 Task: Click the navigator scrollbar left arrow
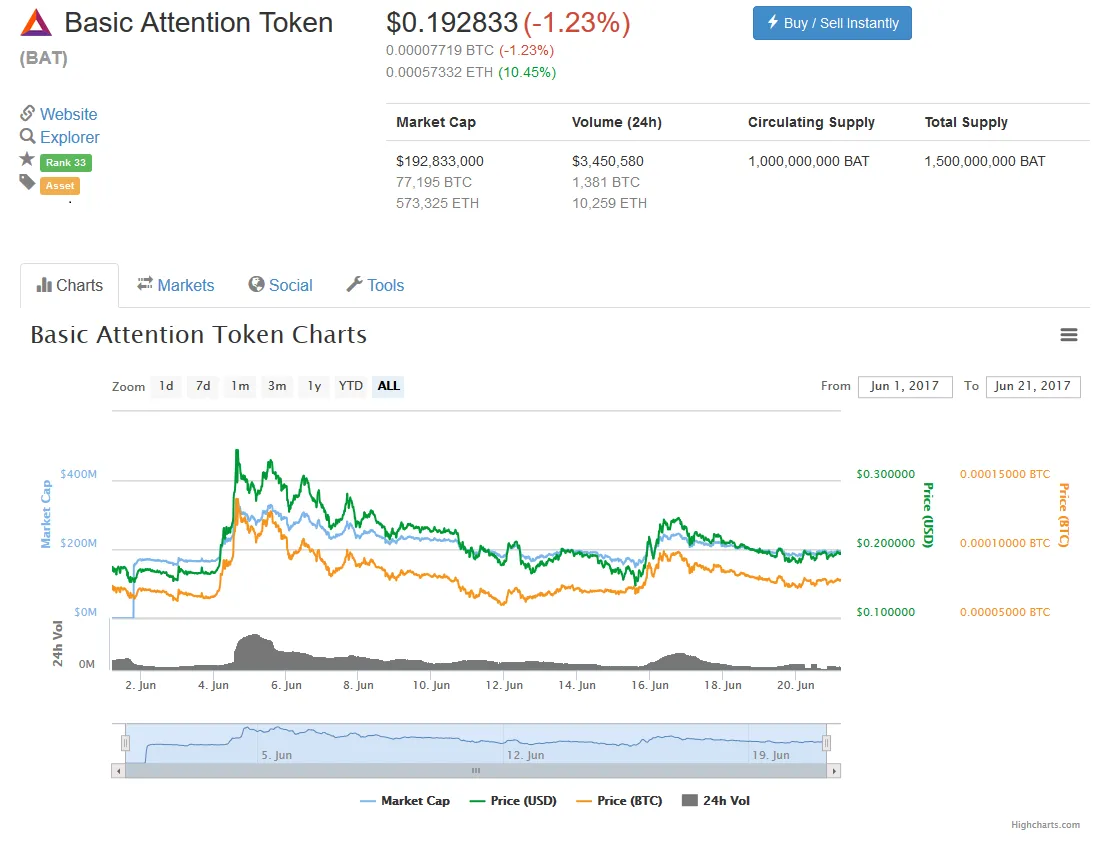[118, 771]
